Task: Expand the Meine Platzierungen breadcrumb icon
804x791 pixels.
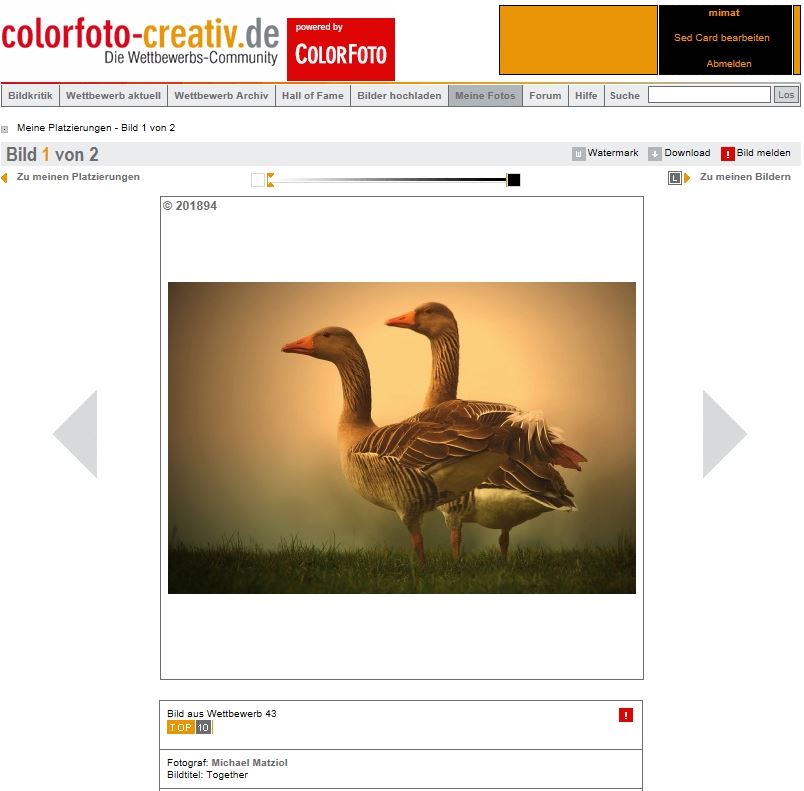Action: (5, 129)
